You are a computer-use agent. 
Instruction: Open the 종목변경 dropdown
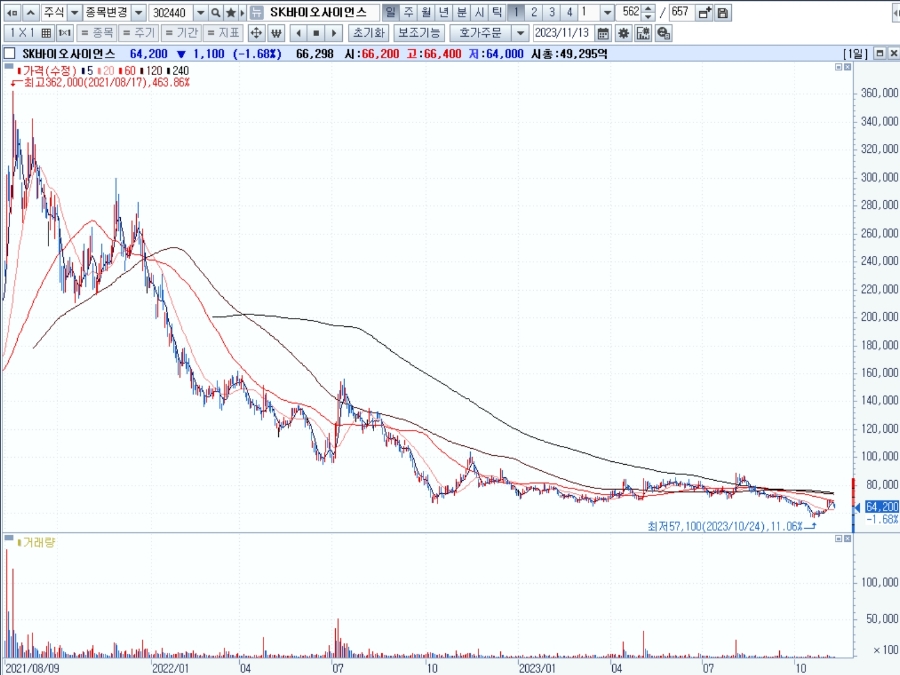(x=138, y=12)
